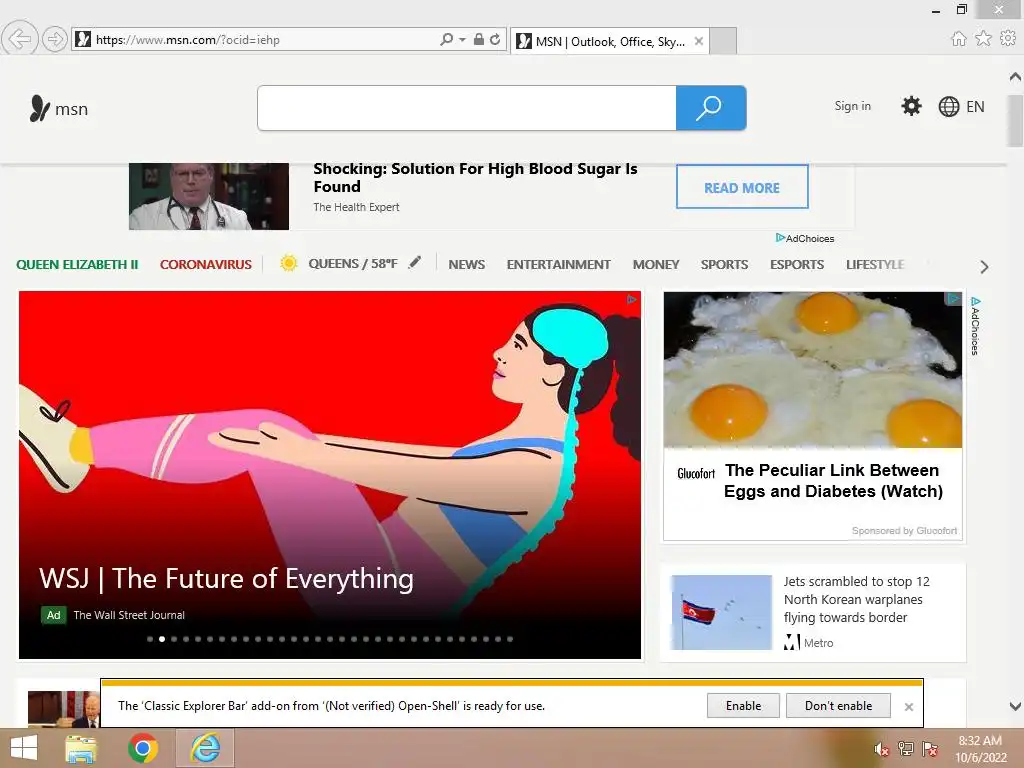Click the Home icon in Internet Explorer
Screen dimensions: 1024x768
tap(959, 39)
